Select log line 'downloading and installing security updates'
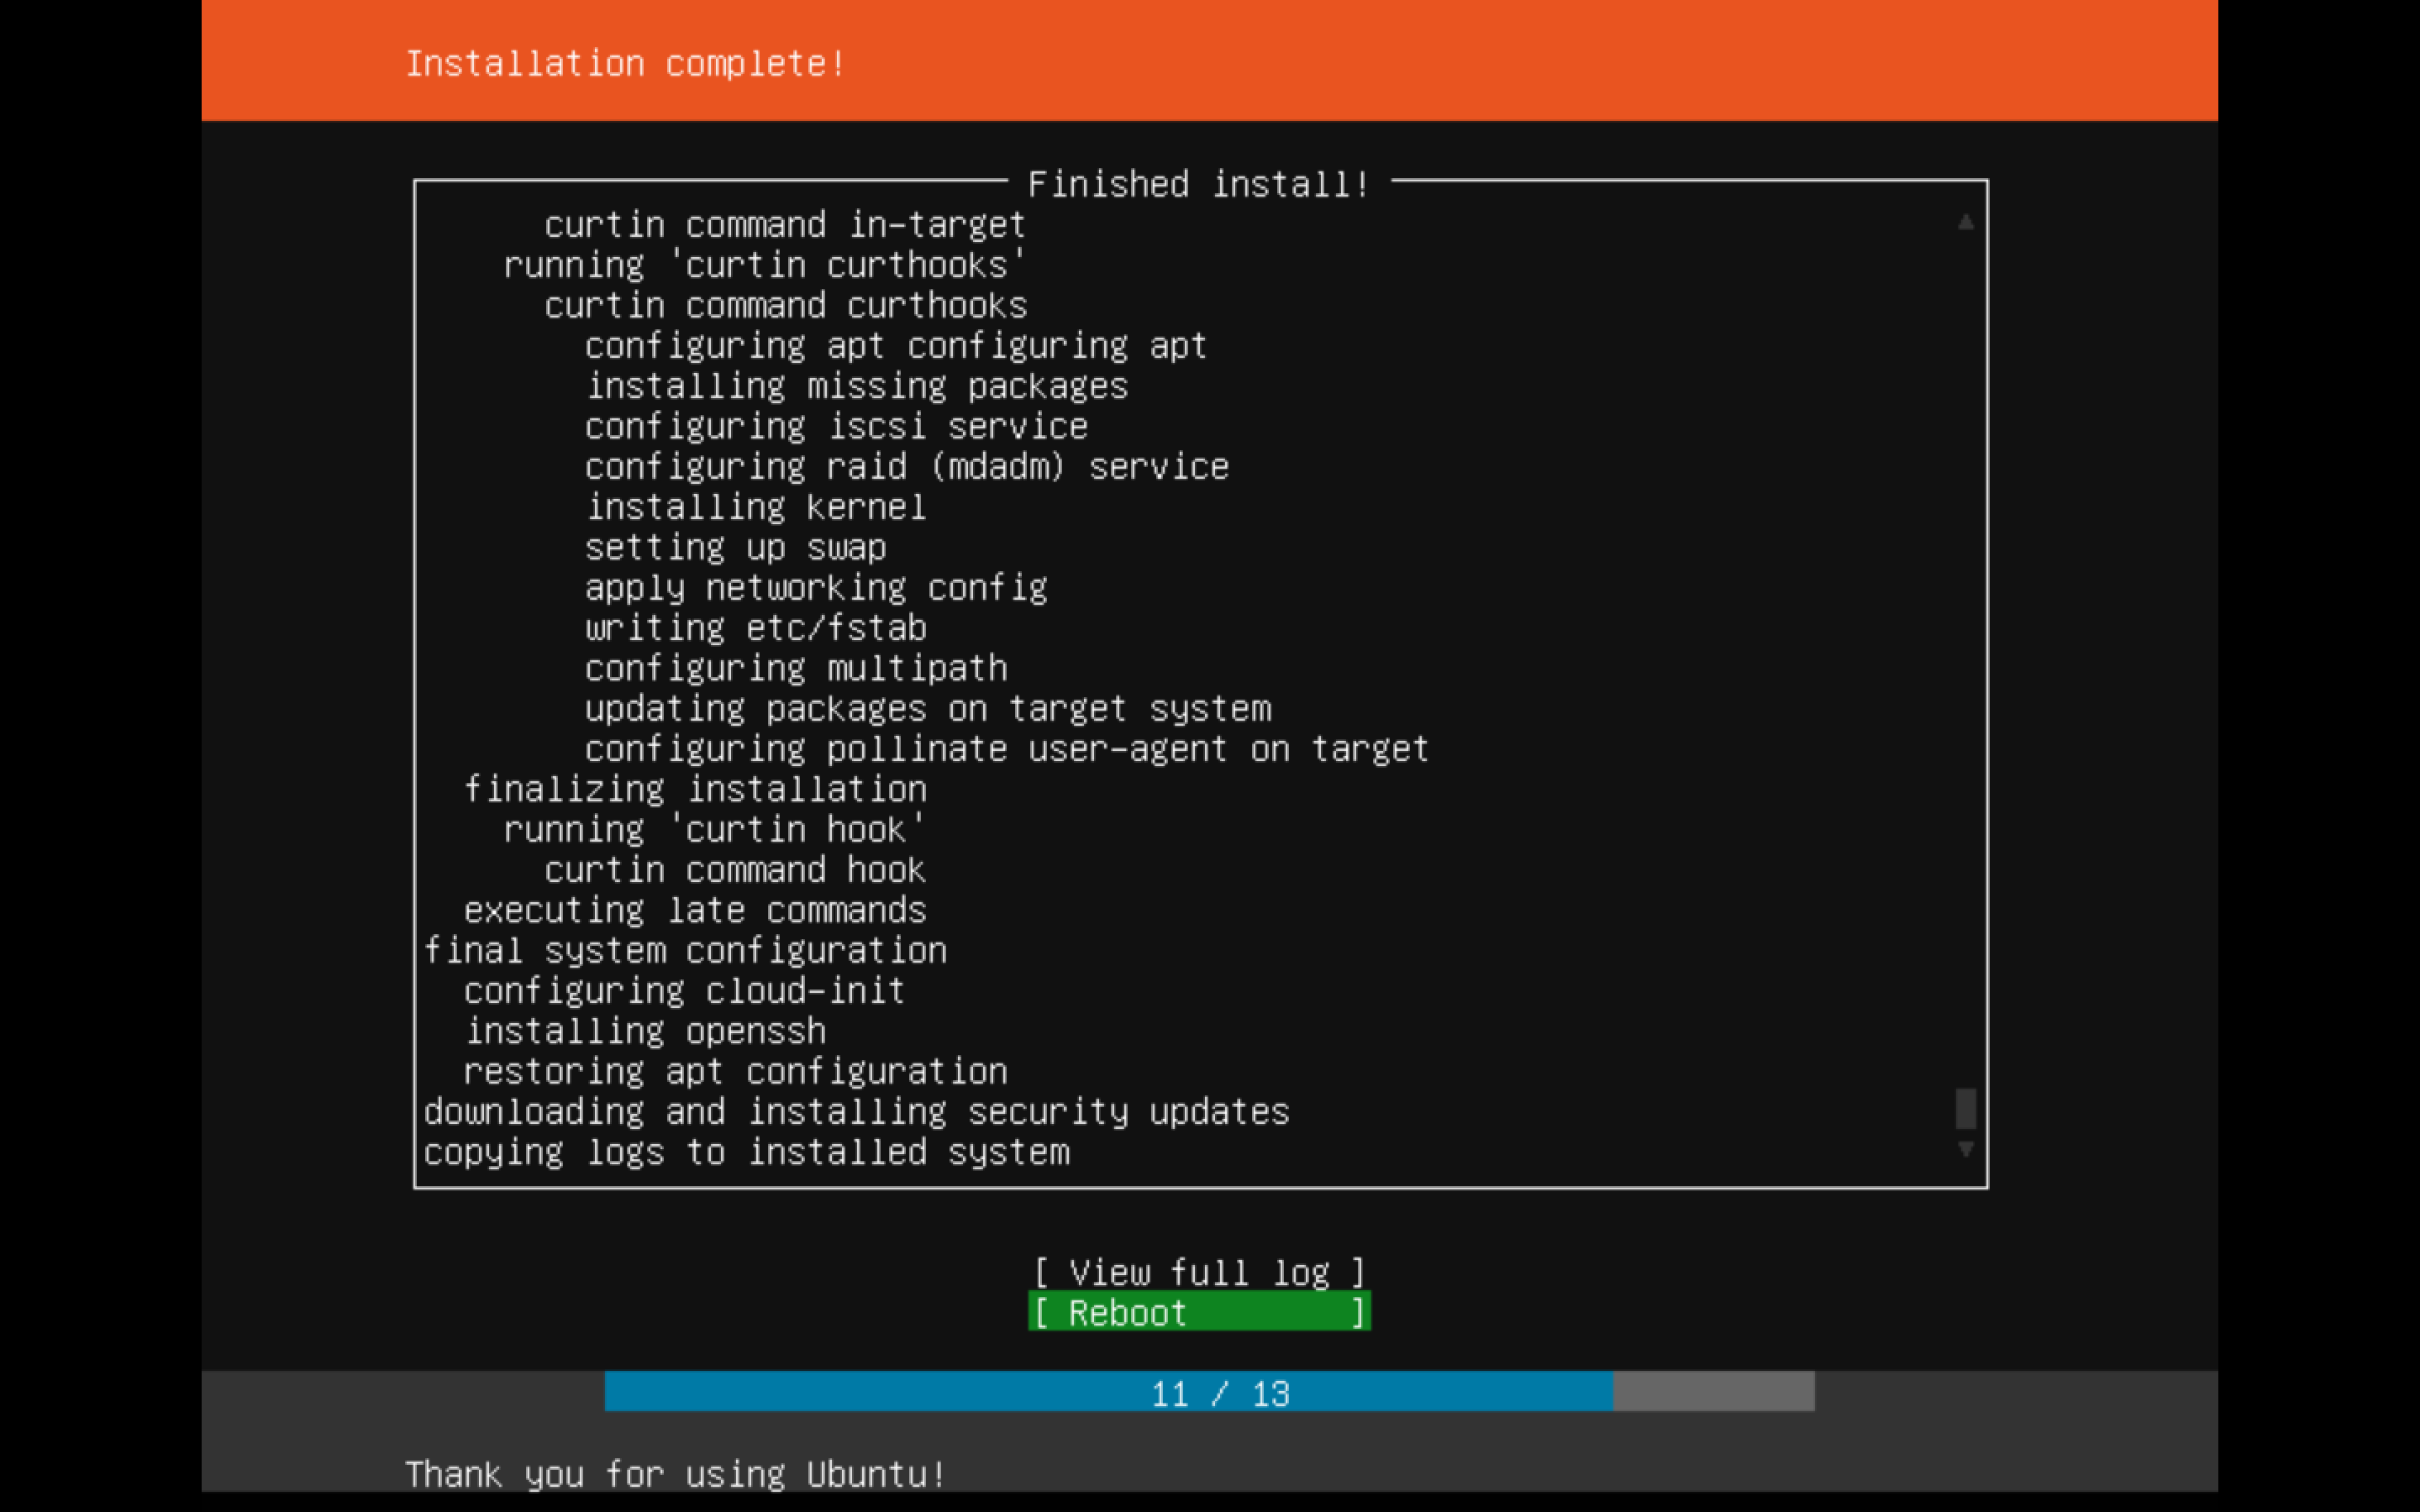This screenshot has height=1512, width=2420. tap(856, 1112)
